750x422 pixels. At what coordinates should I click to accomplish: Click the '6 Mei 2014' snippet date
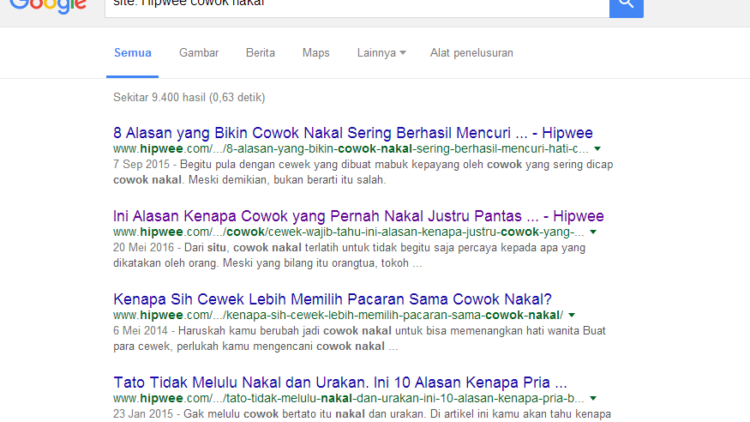[x=141, y=331]
